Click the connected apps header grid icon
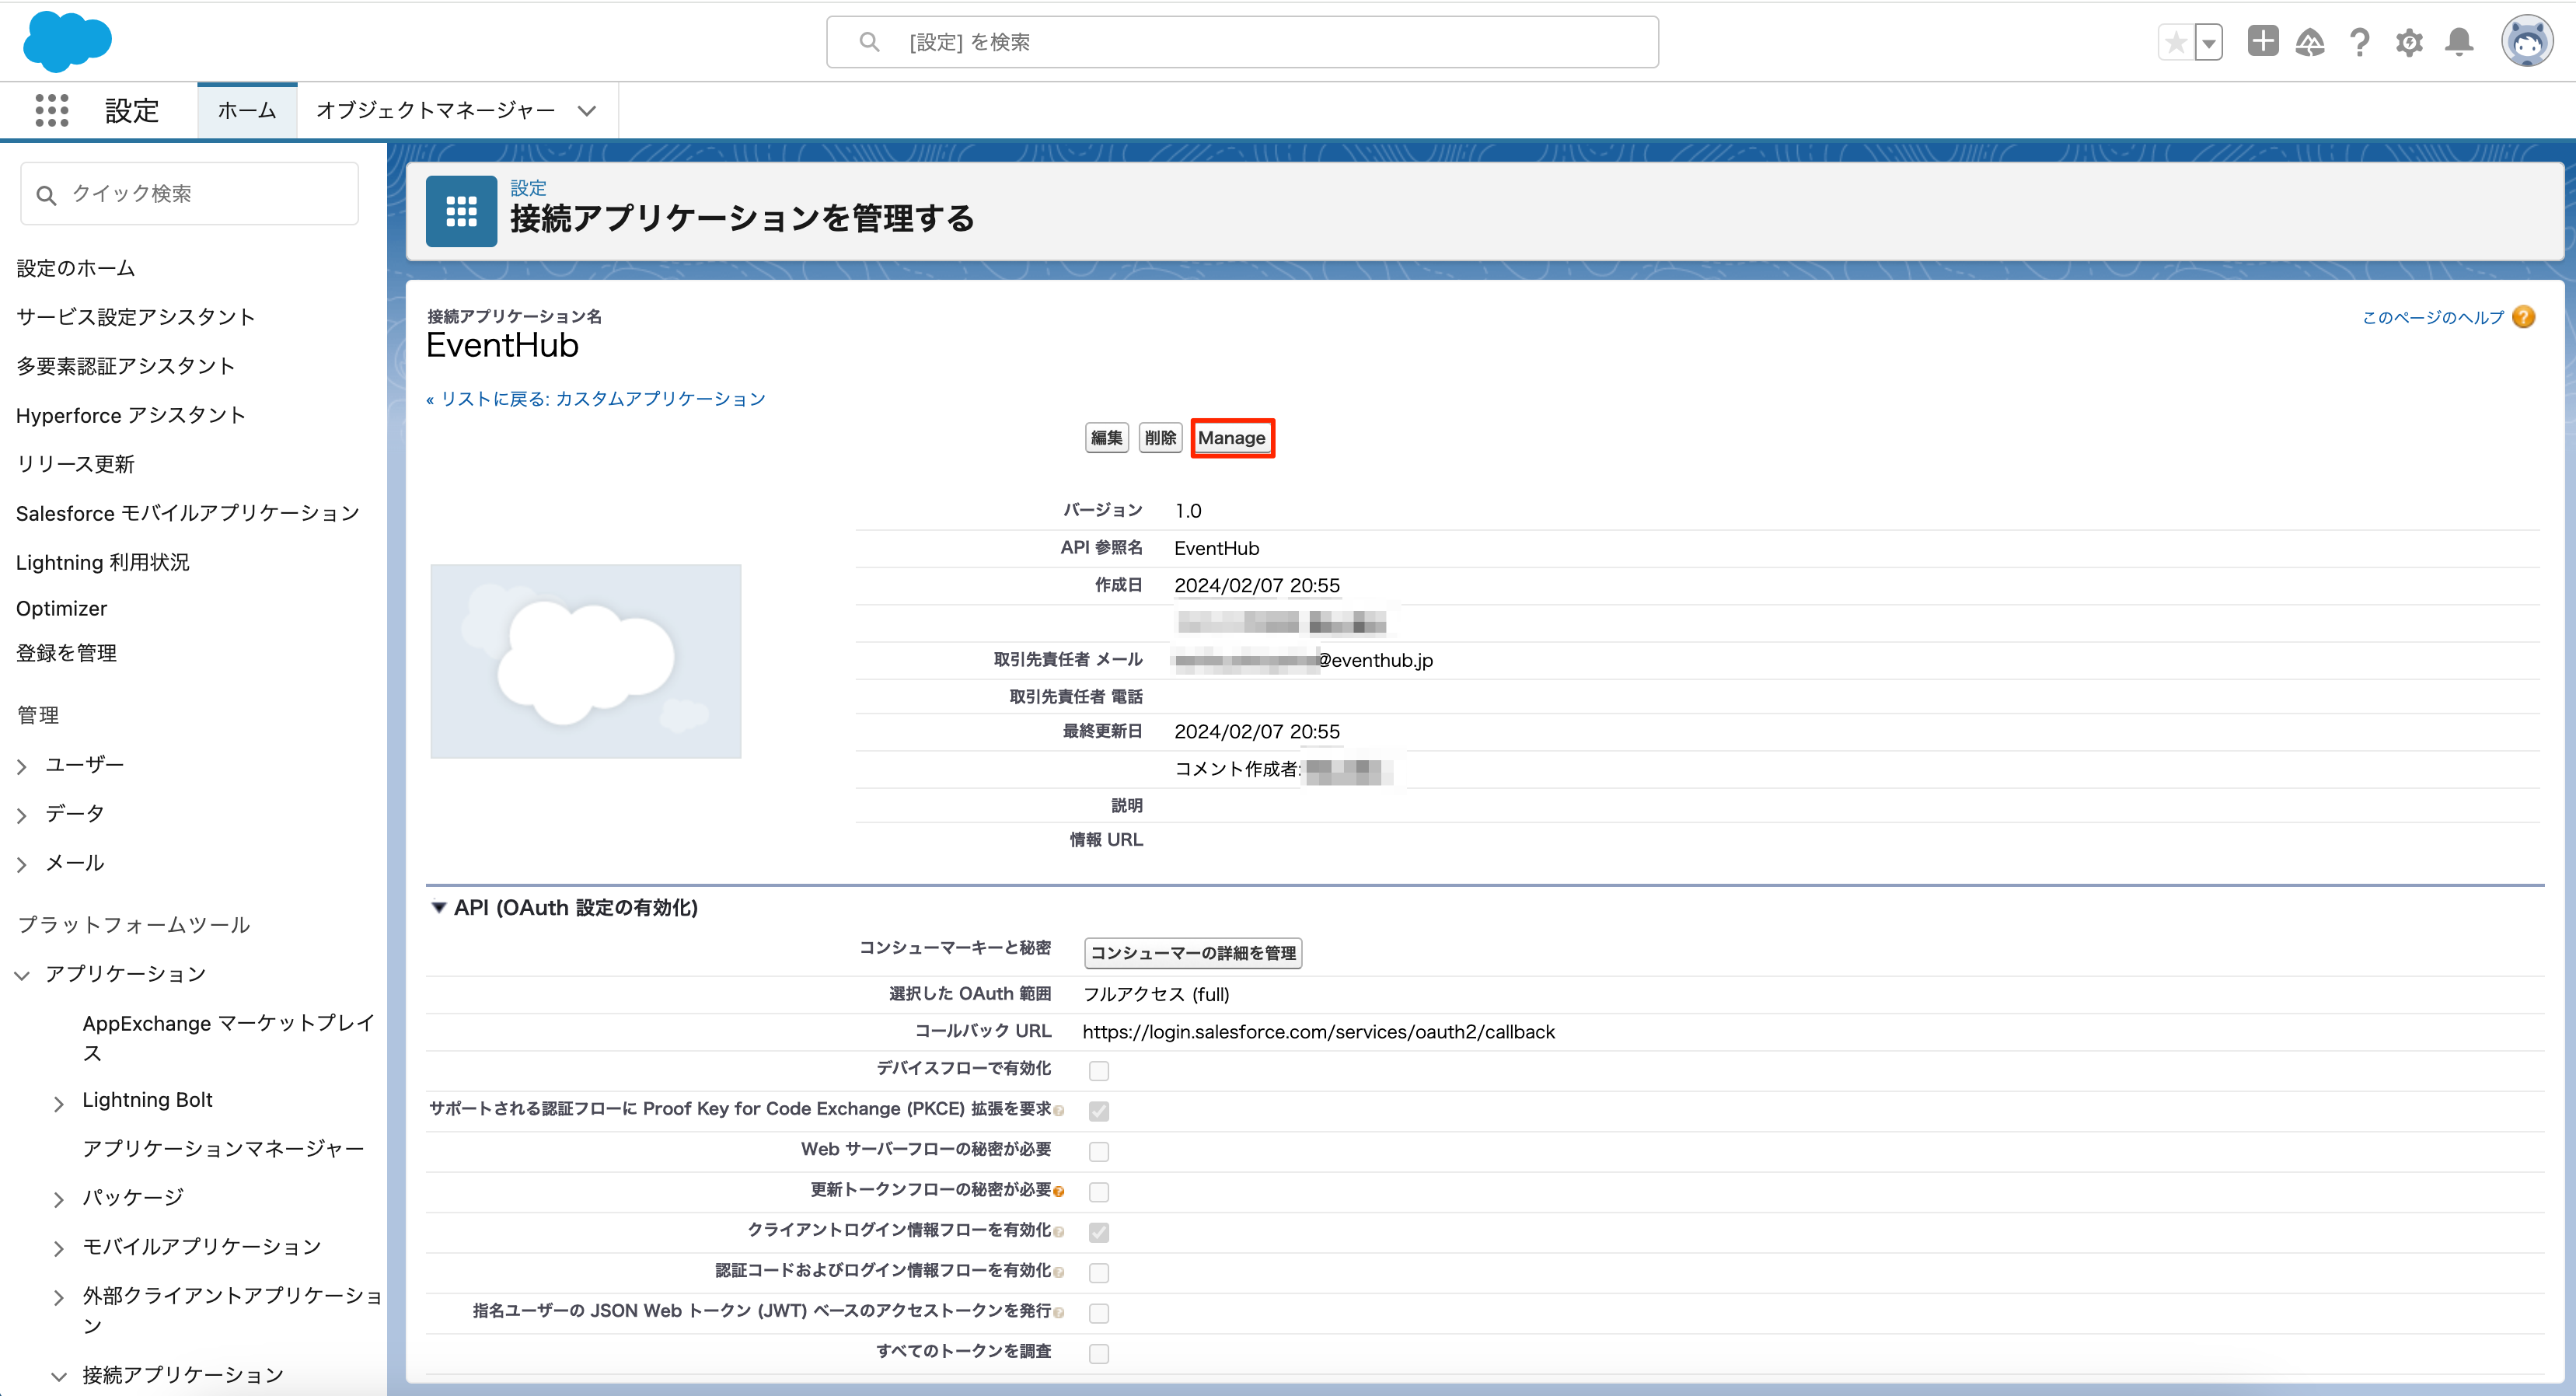 click(x=461, y=211)
